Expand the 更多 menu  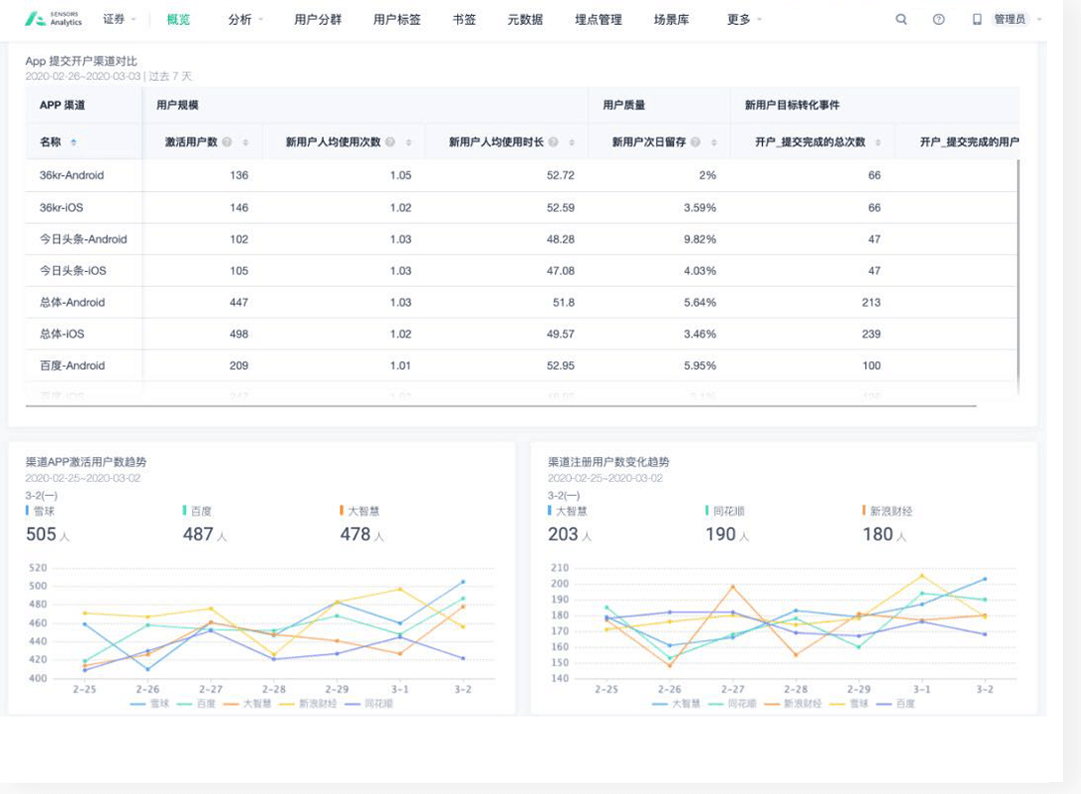point(744,19)
